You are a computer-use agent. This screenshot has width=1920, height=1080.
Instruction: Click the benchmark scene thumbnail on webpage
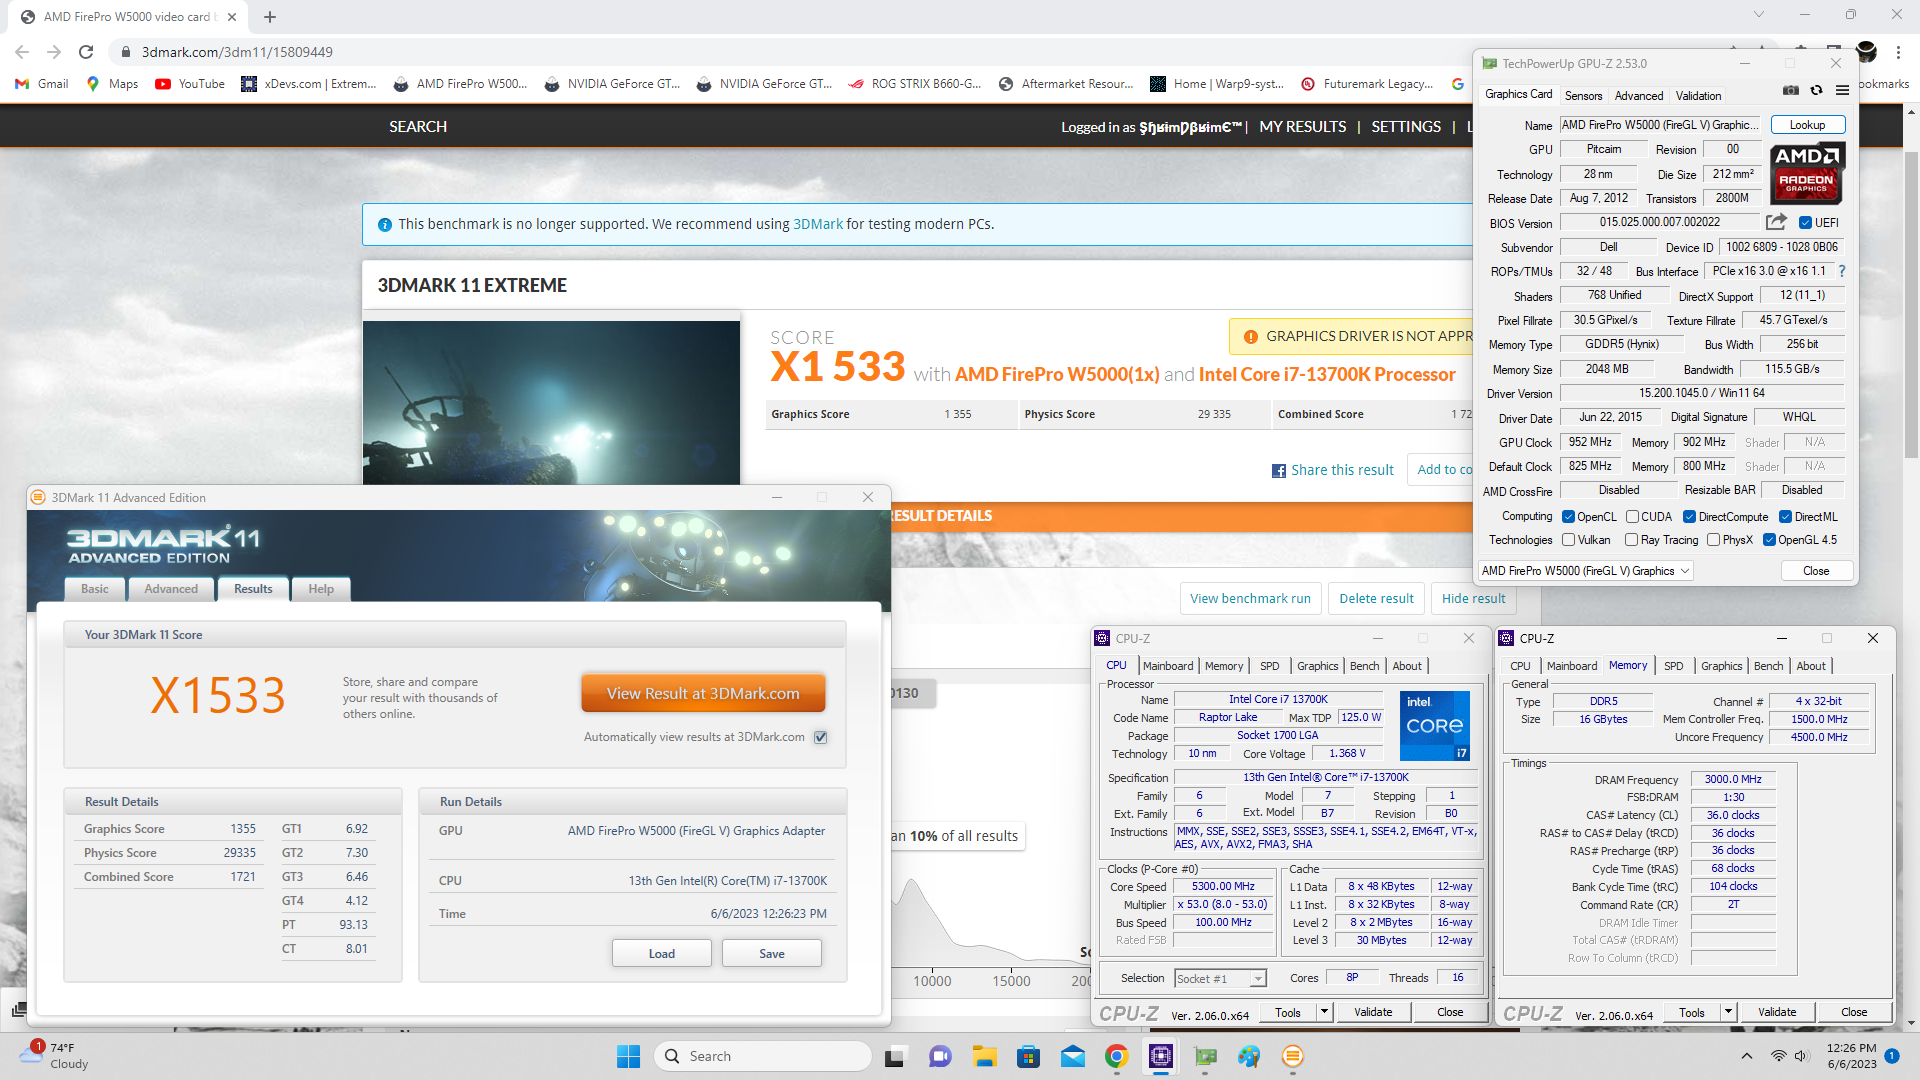(551, 403)
